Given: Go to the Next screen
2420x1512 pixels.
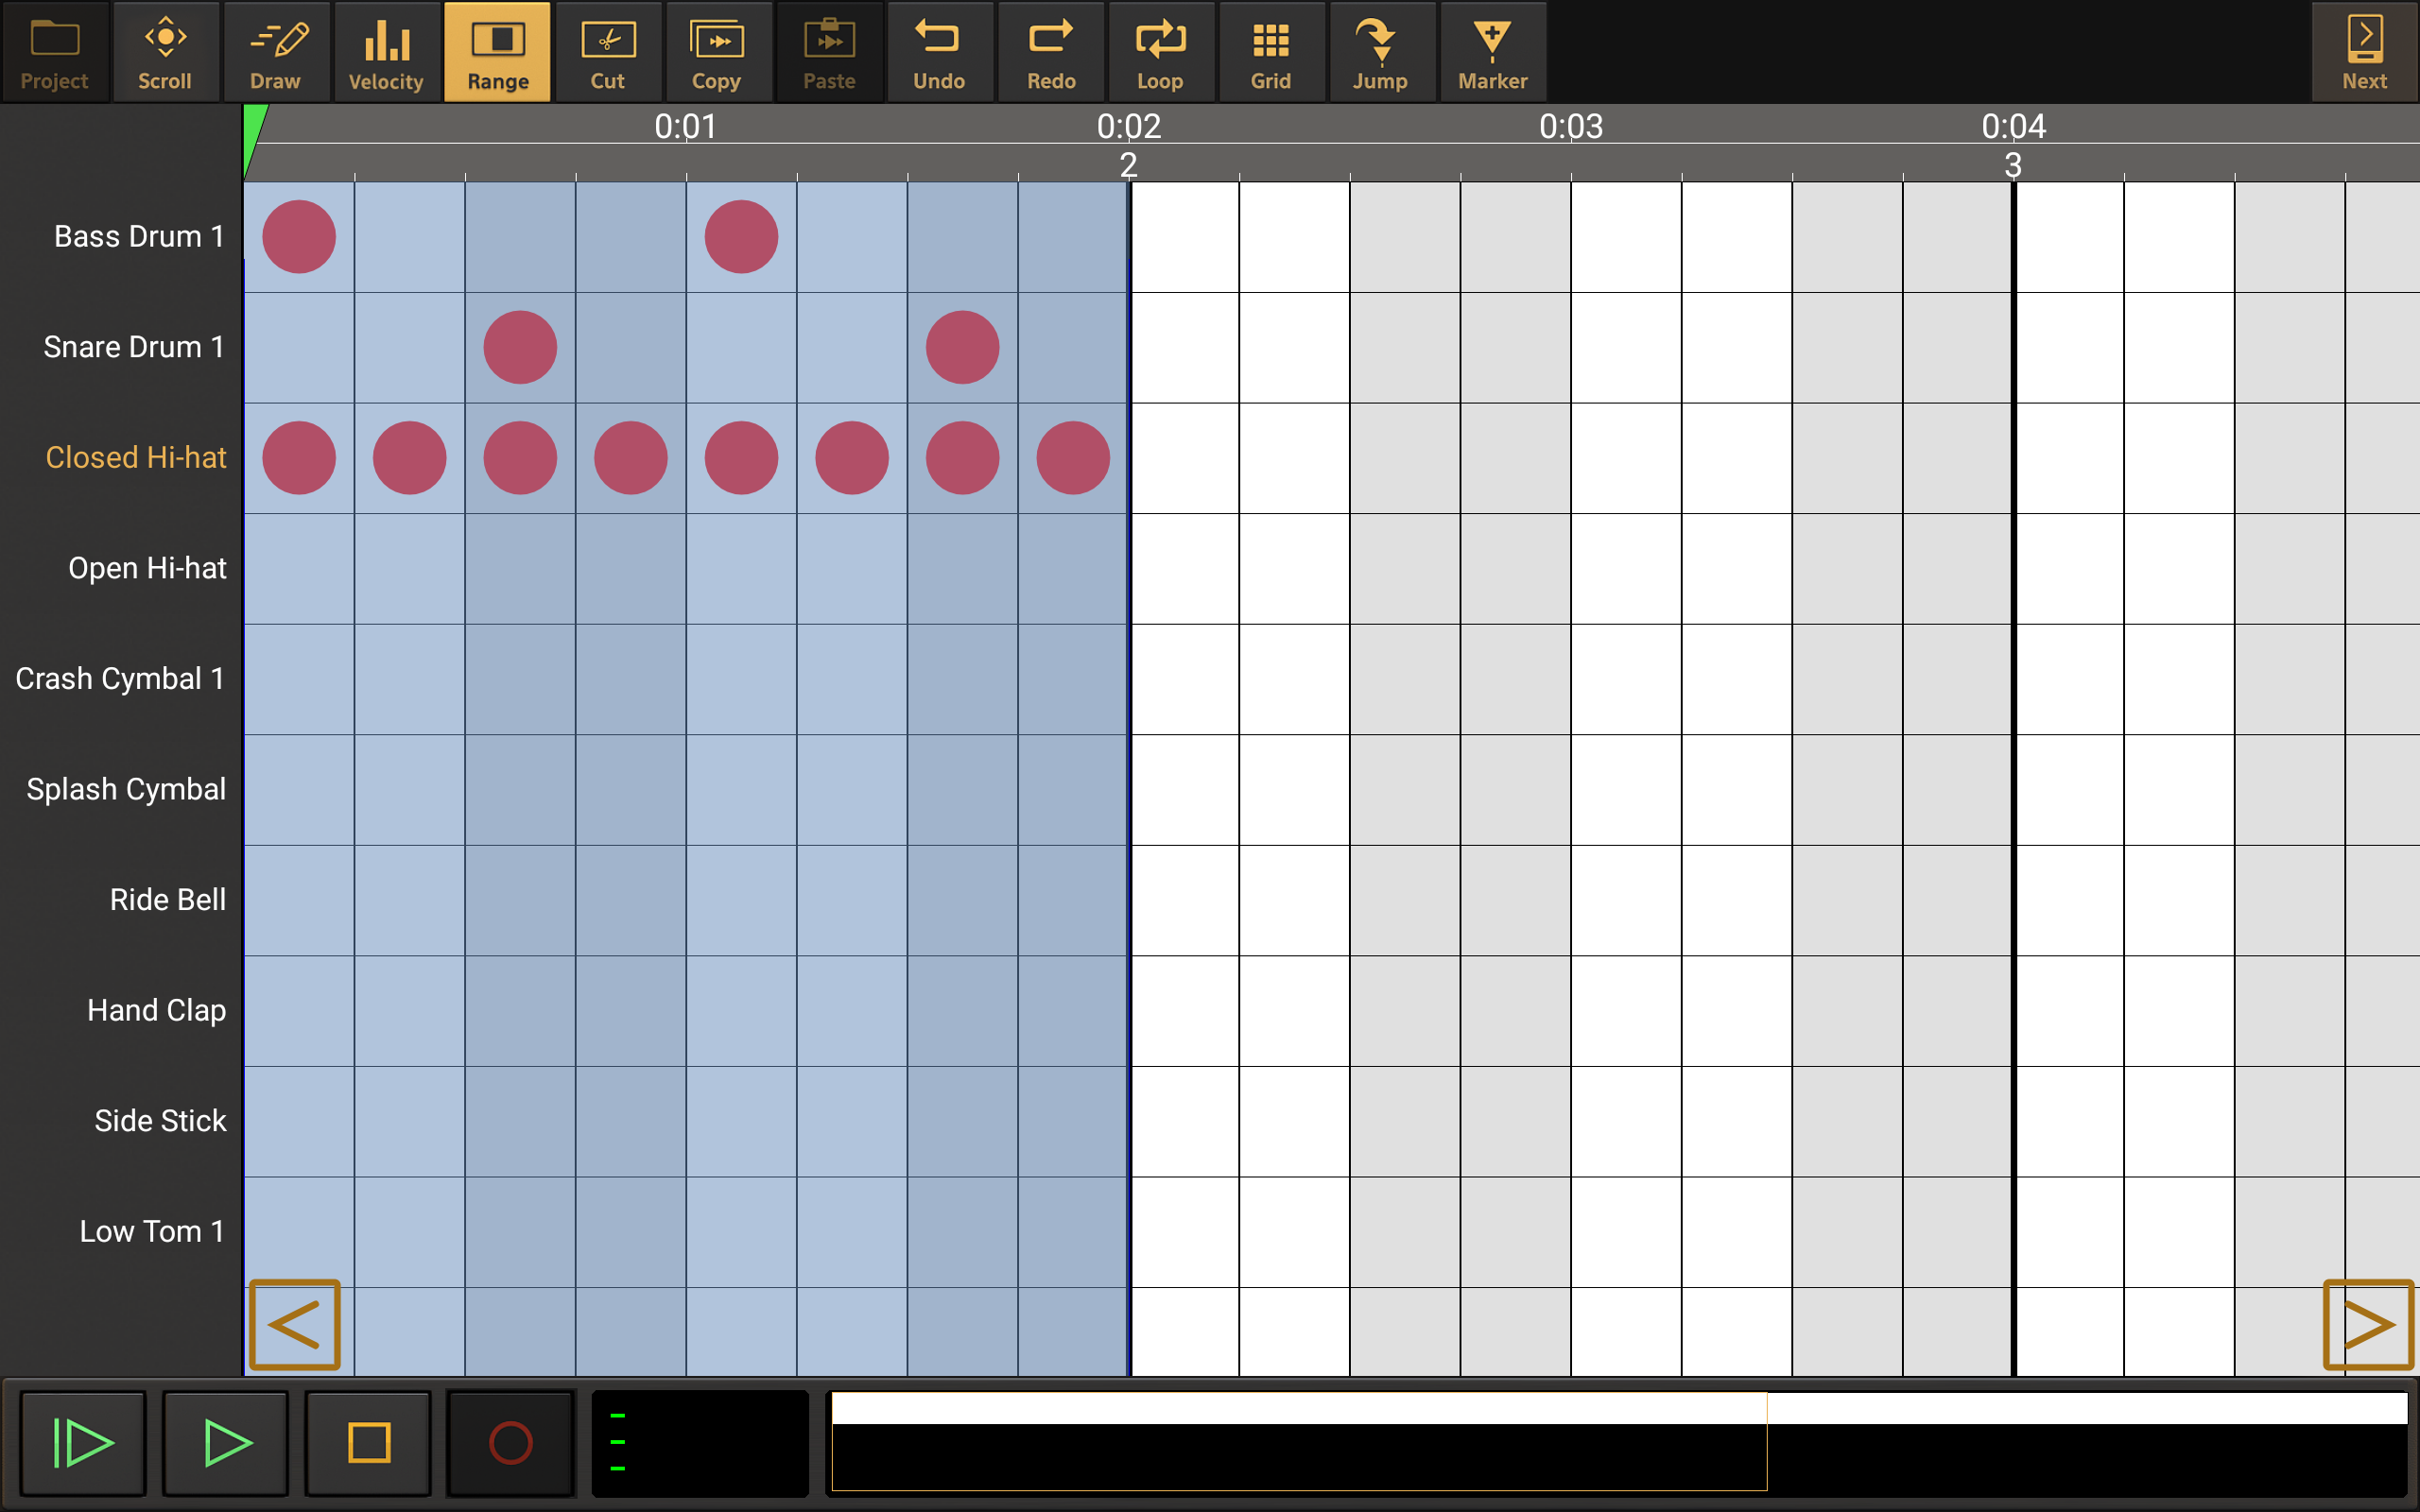Looking at the screenshot, I should click(2363, 51).
